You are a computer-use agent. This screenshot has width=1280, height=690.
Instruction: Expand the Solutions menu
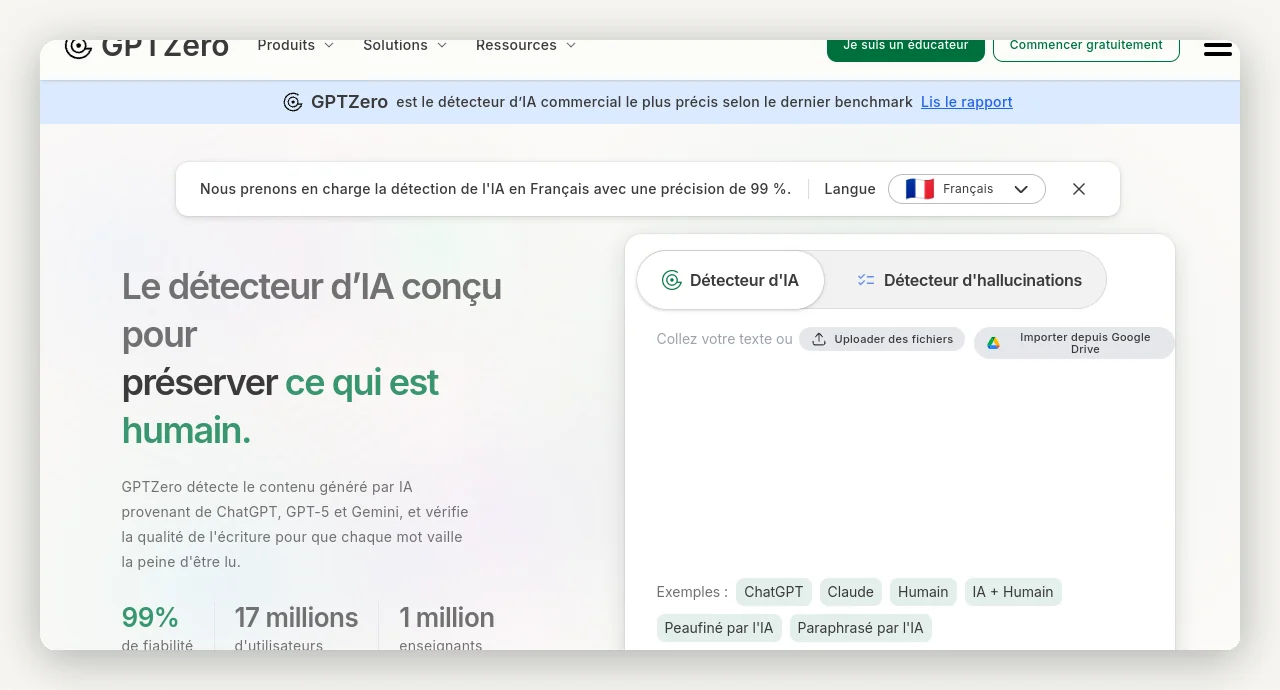pos(404,45)
